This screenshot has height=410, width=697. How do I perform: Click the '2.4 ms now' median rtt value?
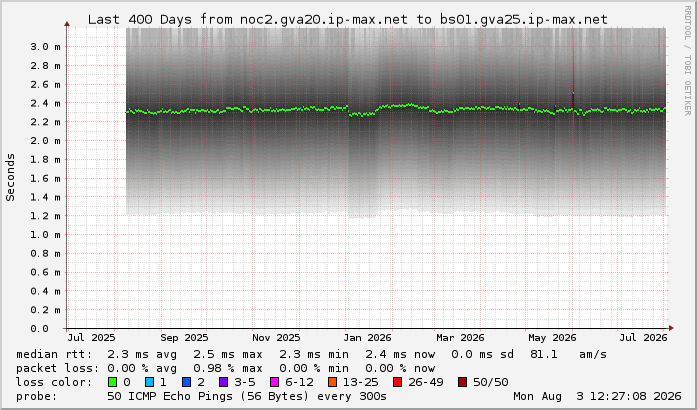400,354
